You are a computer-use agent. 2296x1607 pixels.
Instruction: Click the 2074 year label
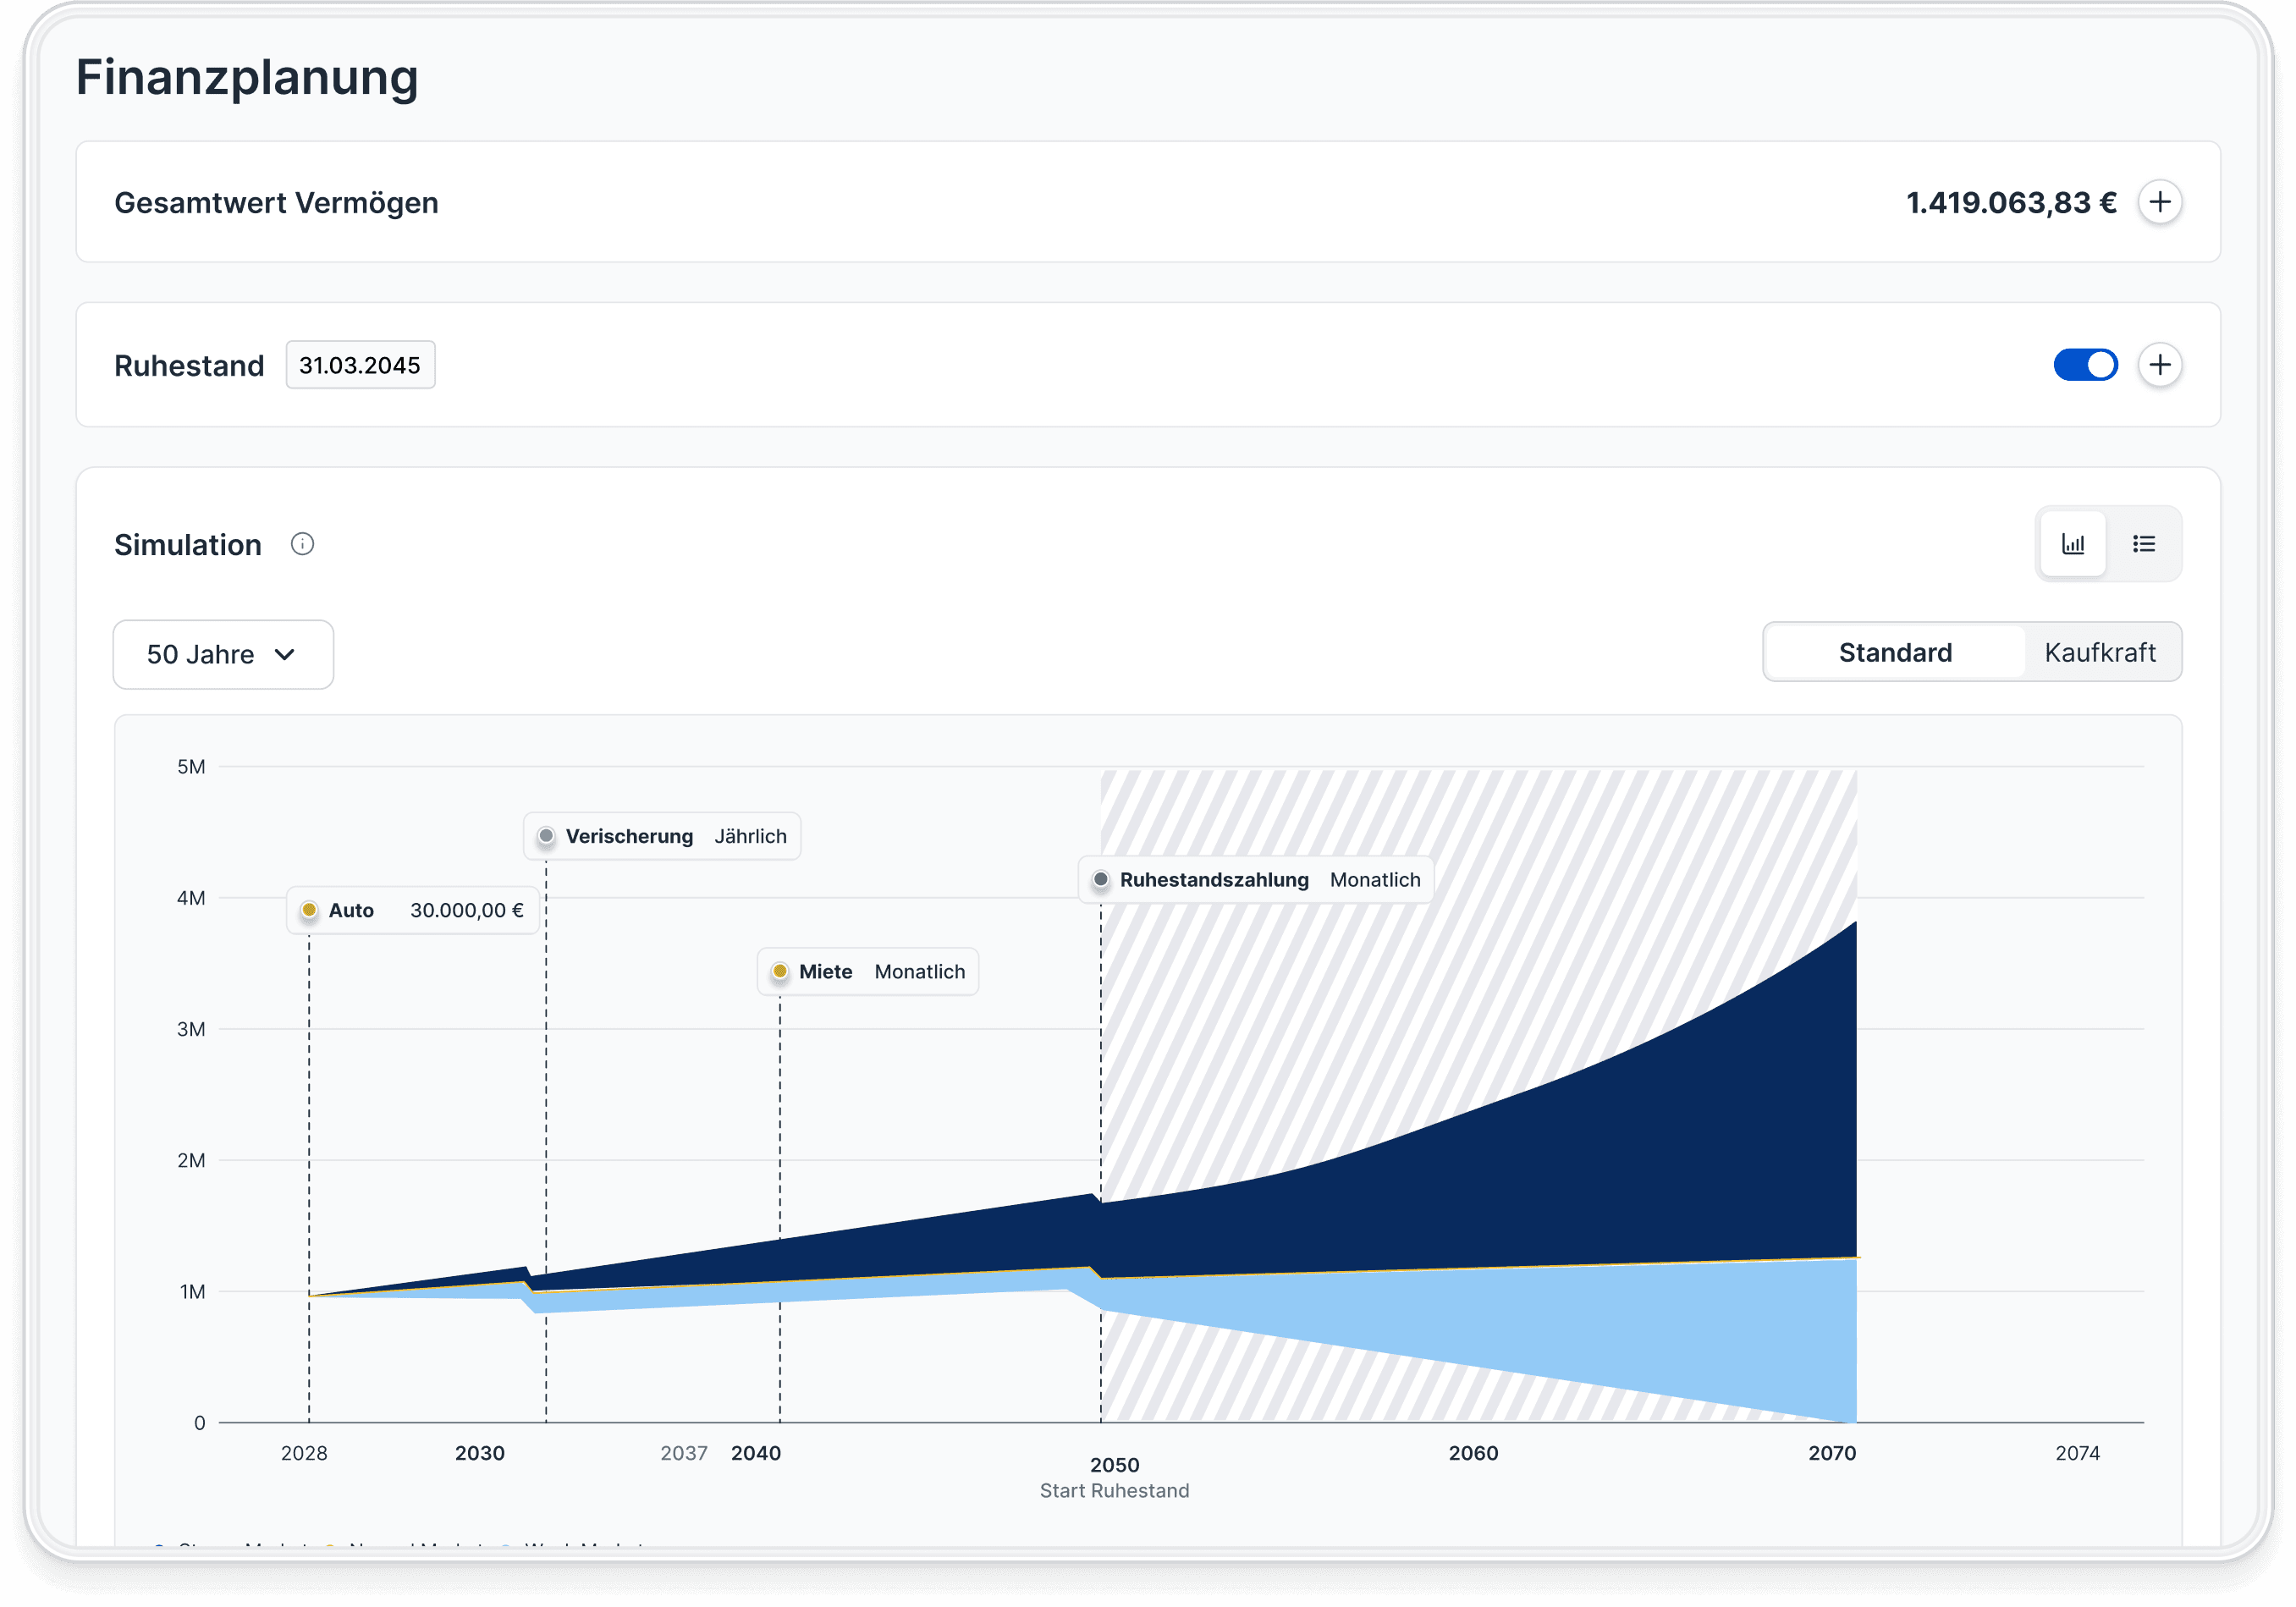click(2077, 1453)
